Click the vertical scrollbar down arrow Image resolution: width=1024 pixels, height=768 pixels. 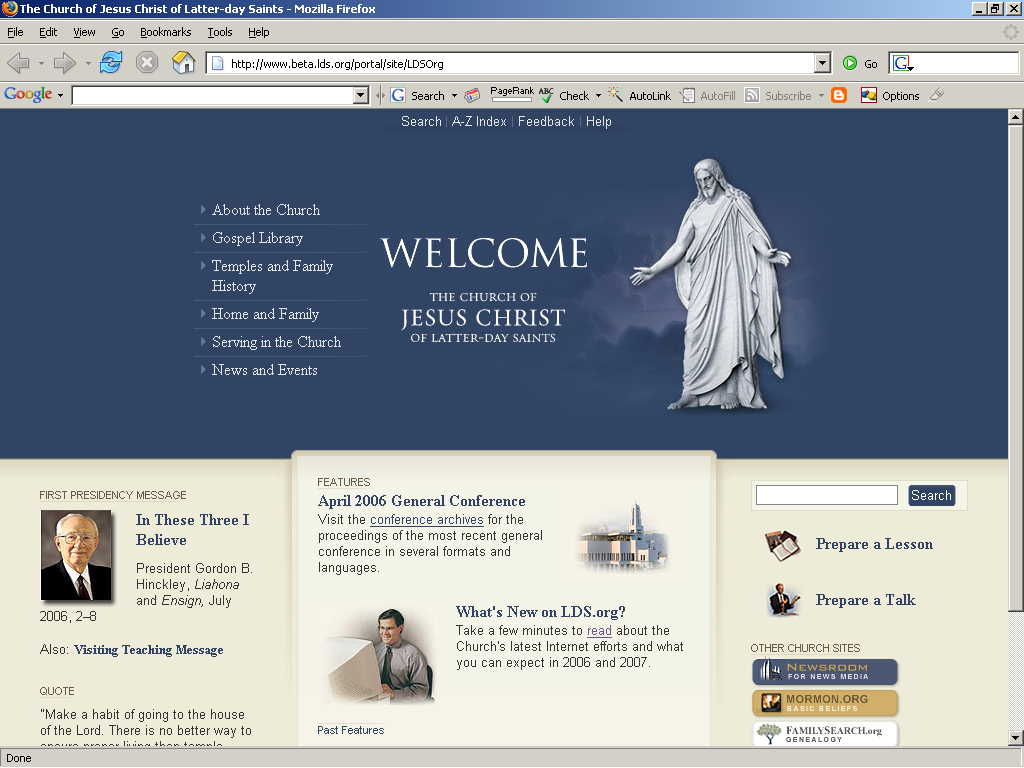[1016, 738]
